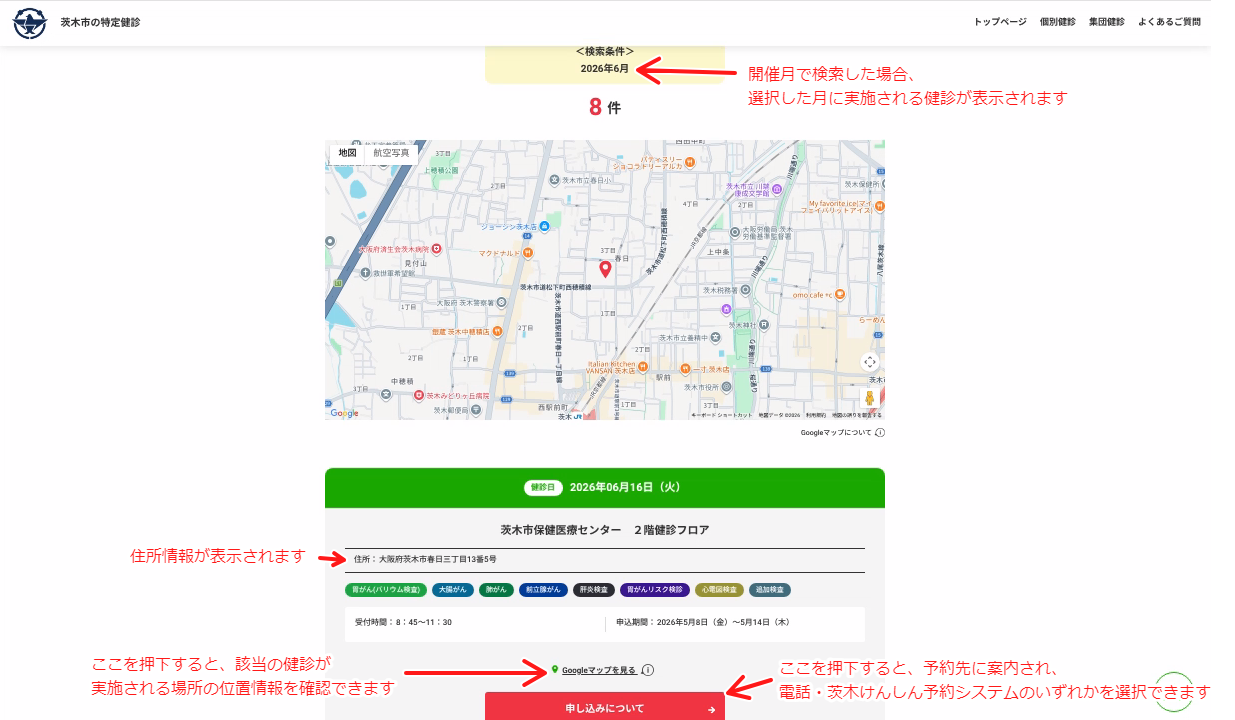The height and width of the screenshot is (720, 1235).
Task: Open トップページ in the header
Action: pos(1000,22)
